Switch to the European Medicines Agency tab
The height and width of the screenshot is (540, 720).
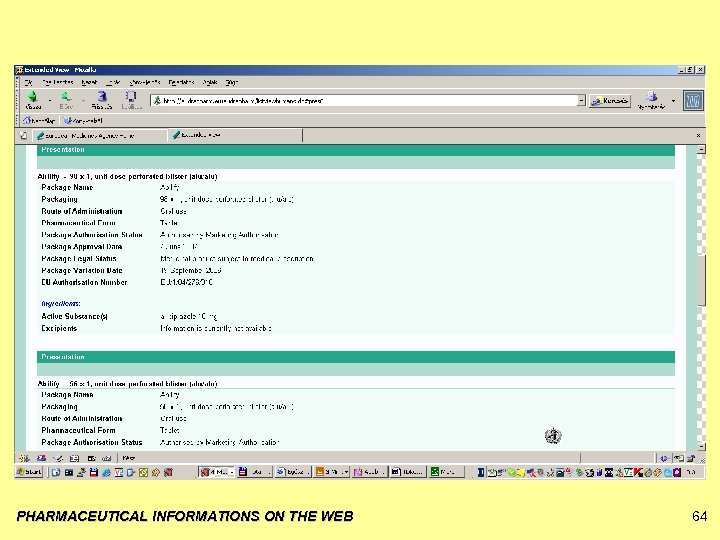[x=99, y=135]
